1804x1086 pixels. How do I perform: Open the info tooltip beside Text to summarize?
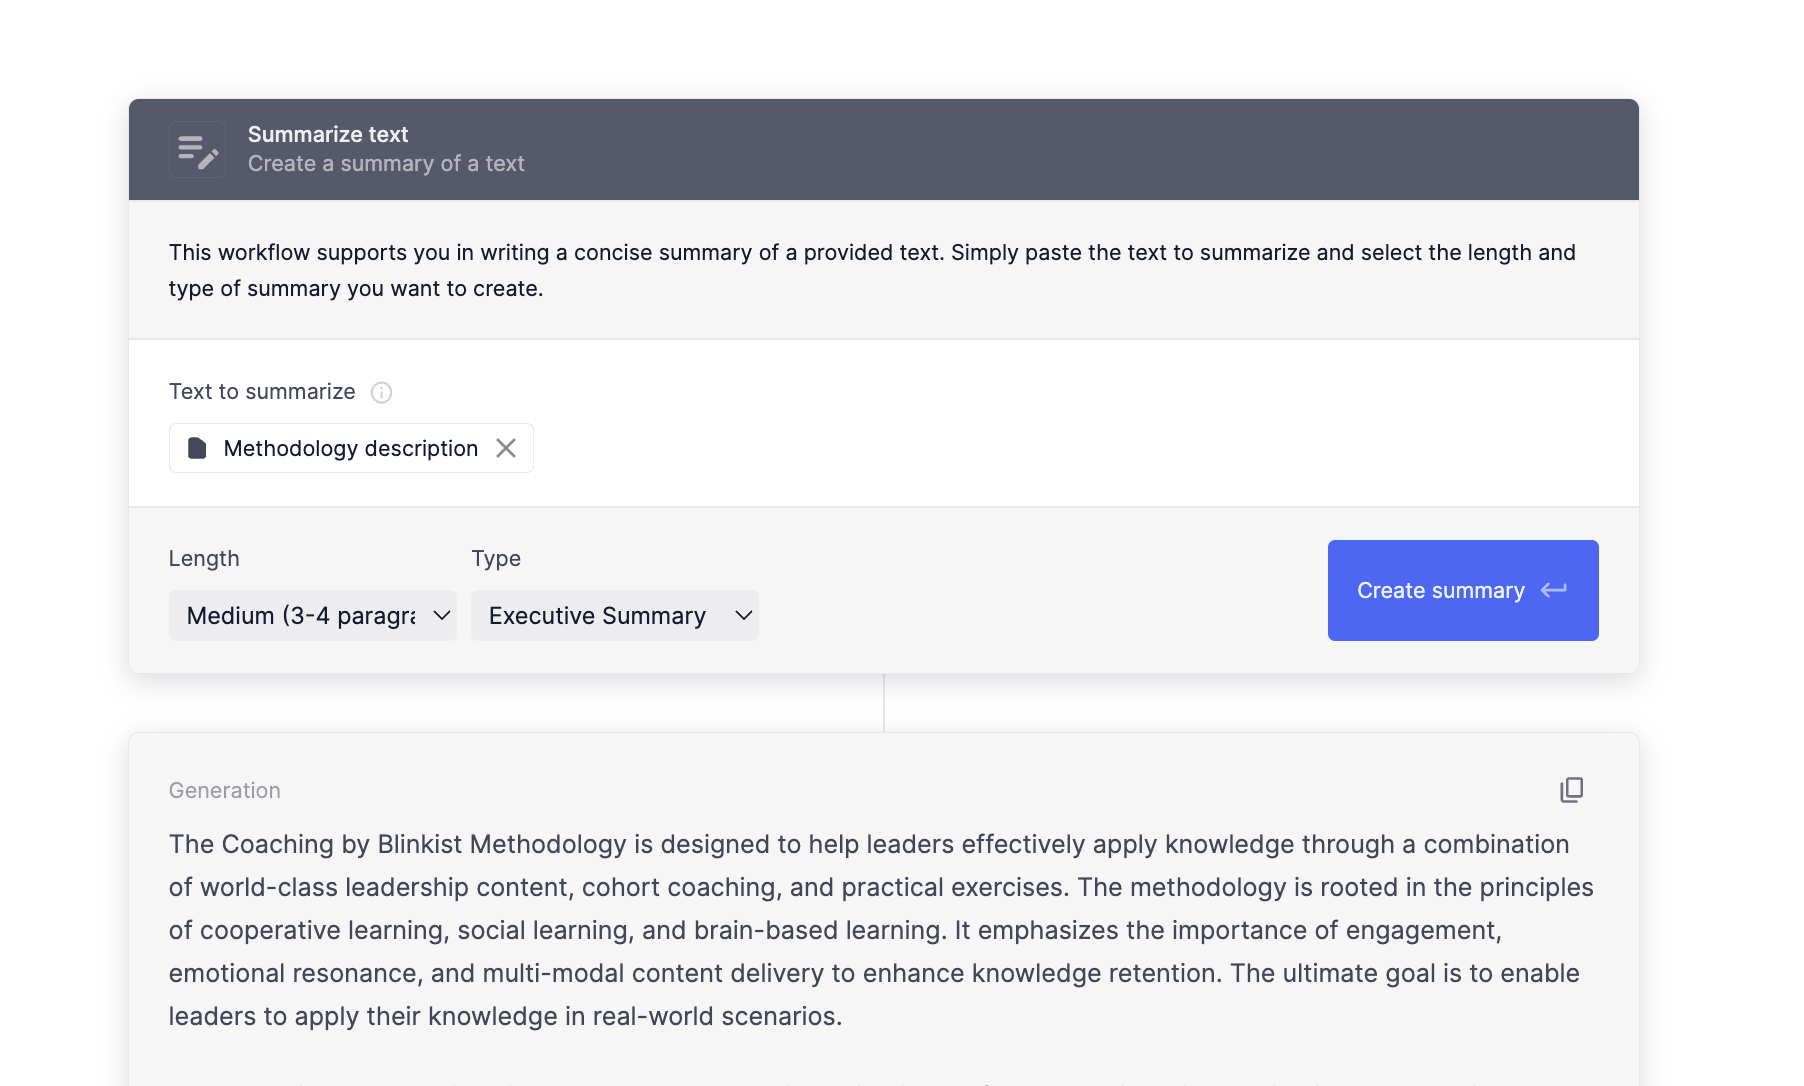(x=381, y=392)
